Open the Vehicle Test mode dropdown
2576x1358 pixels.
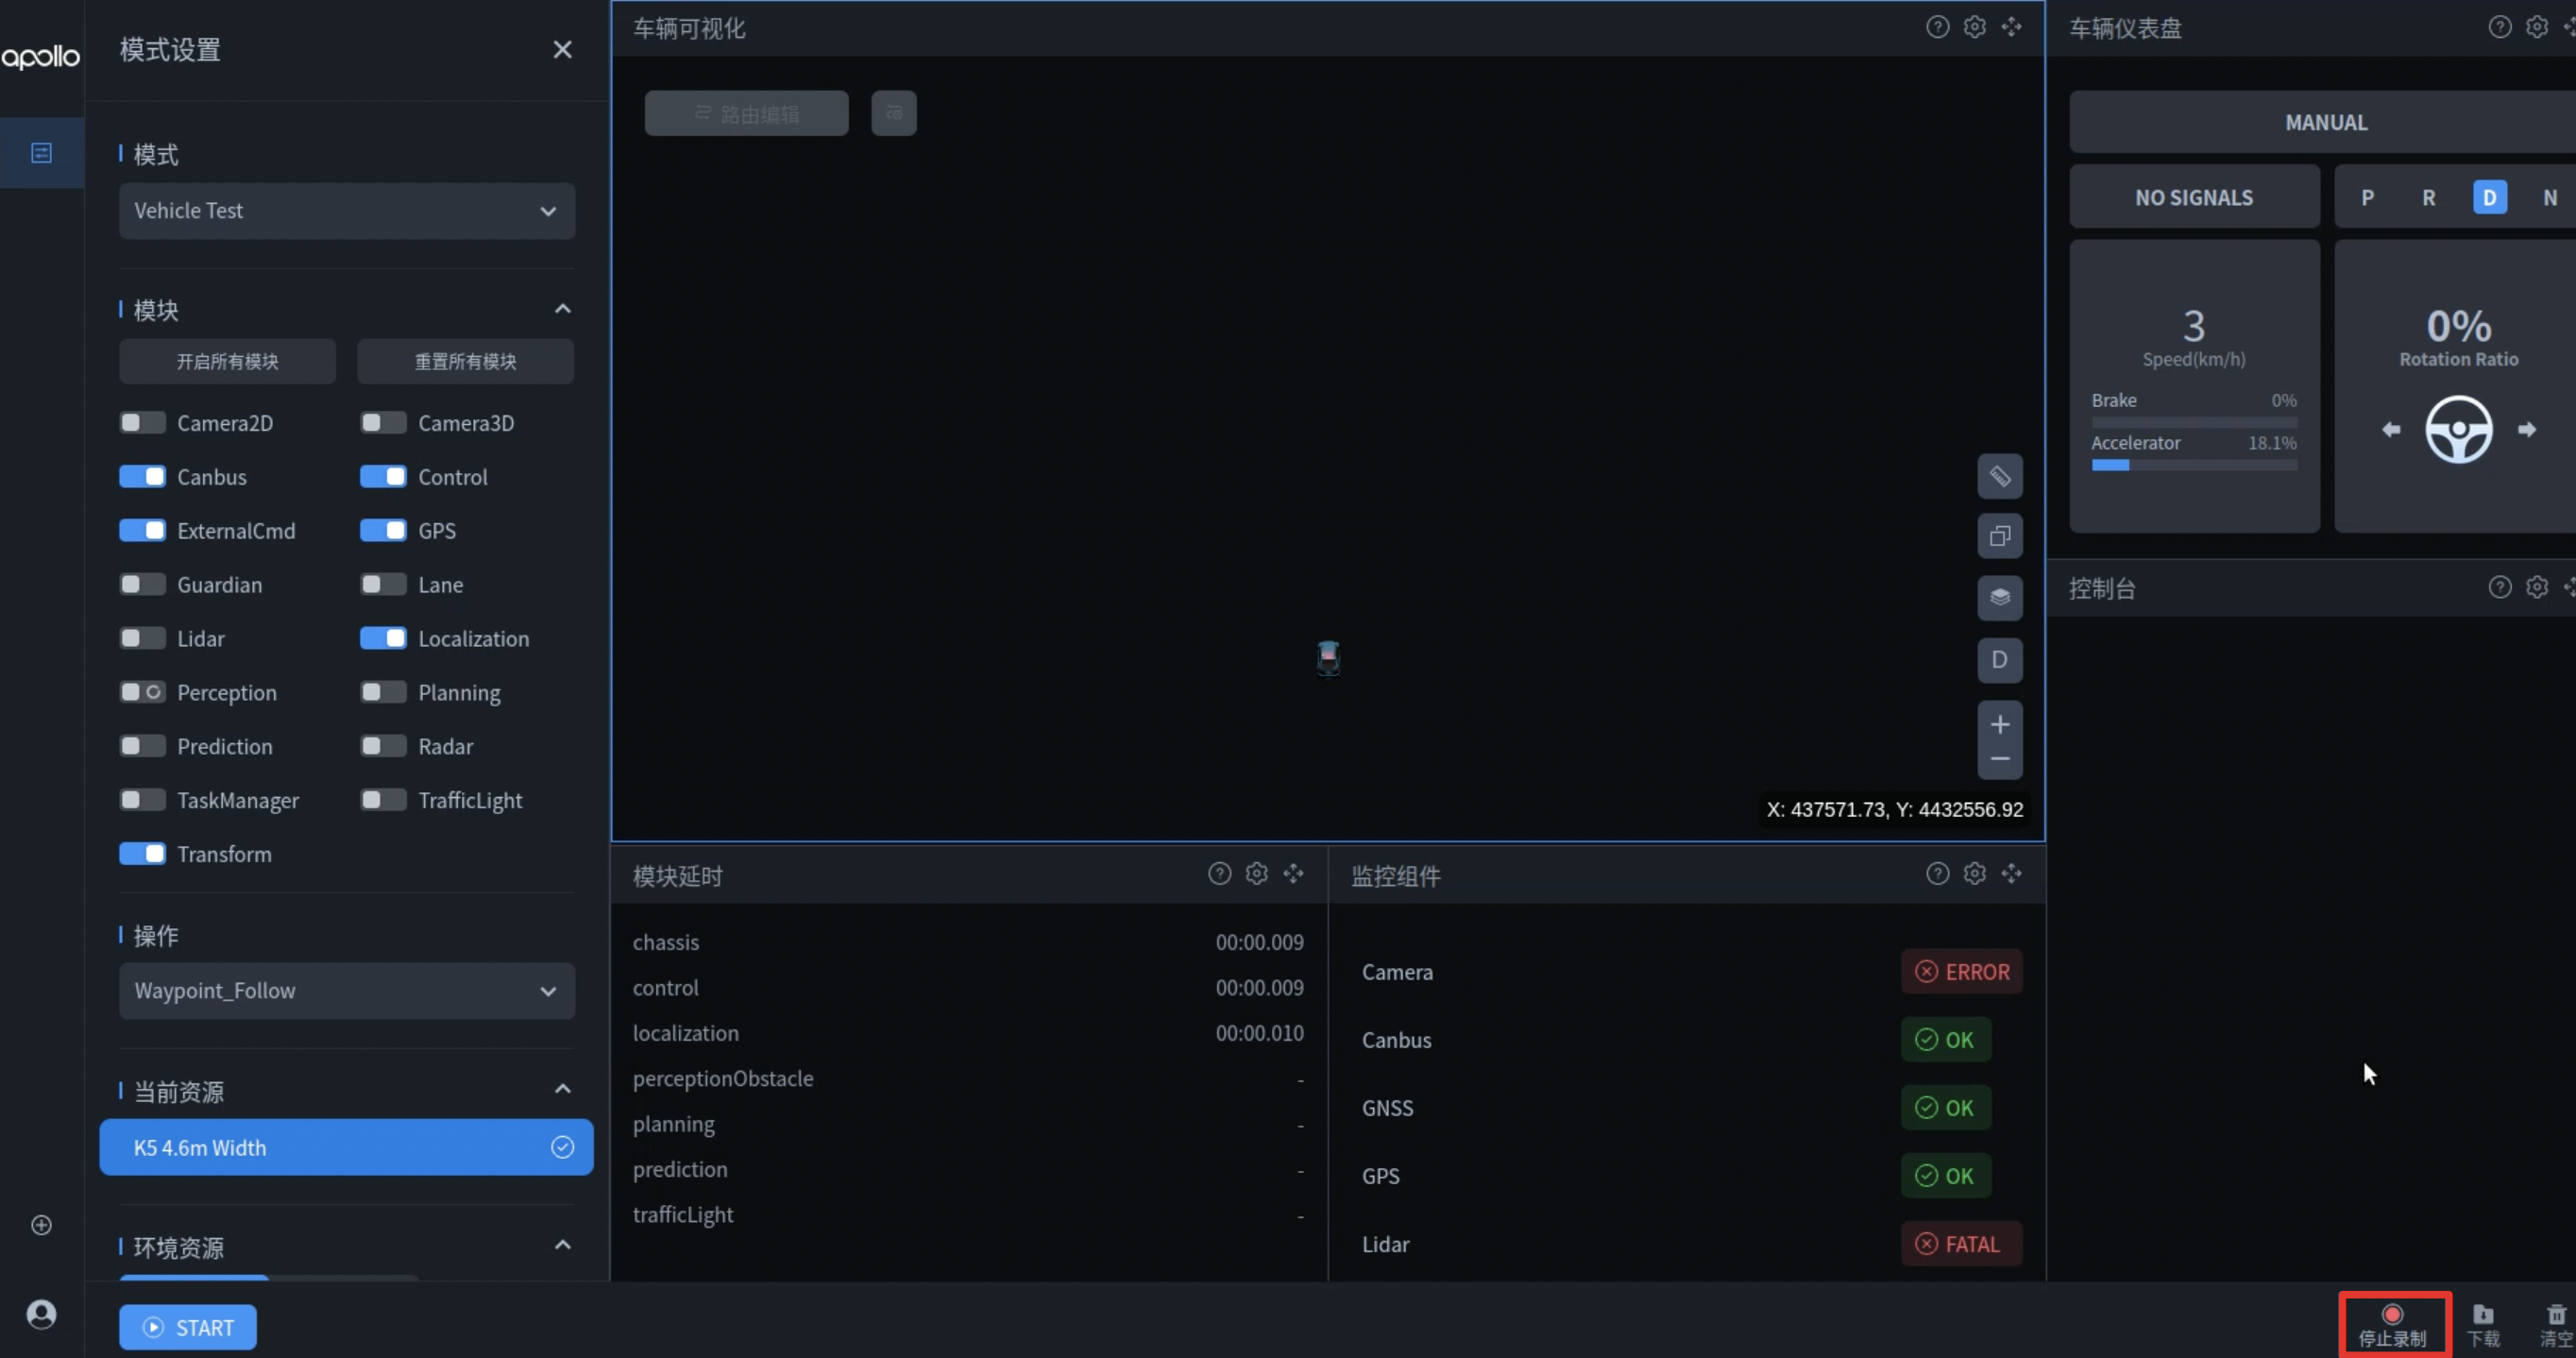pyautogui.click(x=346, y=211)
